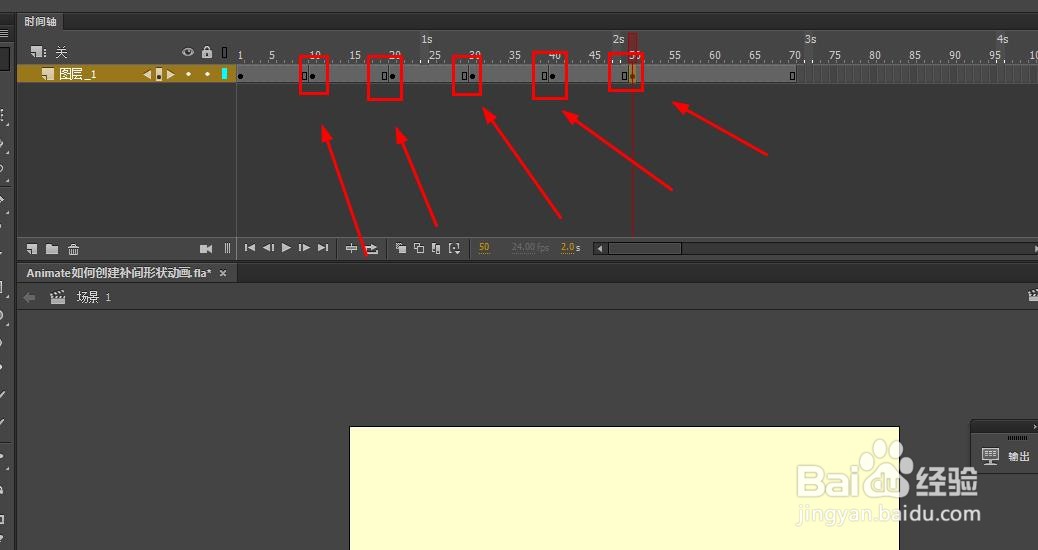Move playhead to frame 65 on ruler
The image size is (1038, 550).
pos(755,56)
